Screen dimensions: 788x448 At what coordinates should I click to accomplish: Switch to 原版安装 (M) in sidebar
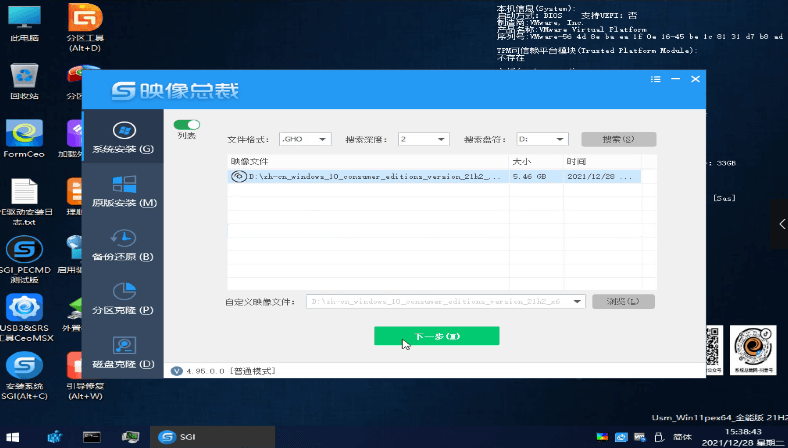coord(123,191)
